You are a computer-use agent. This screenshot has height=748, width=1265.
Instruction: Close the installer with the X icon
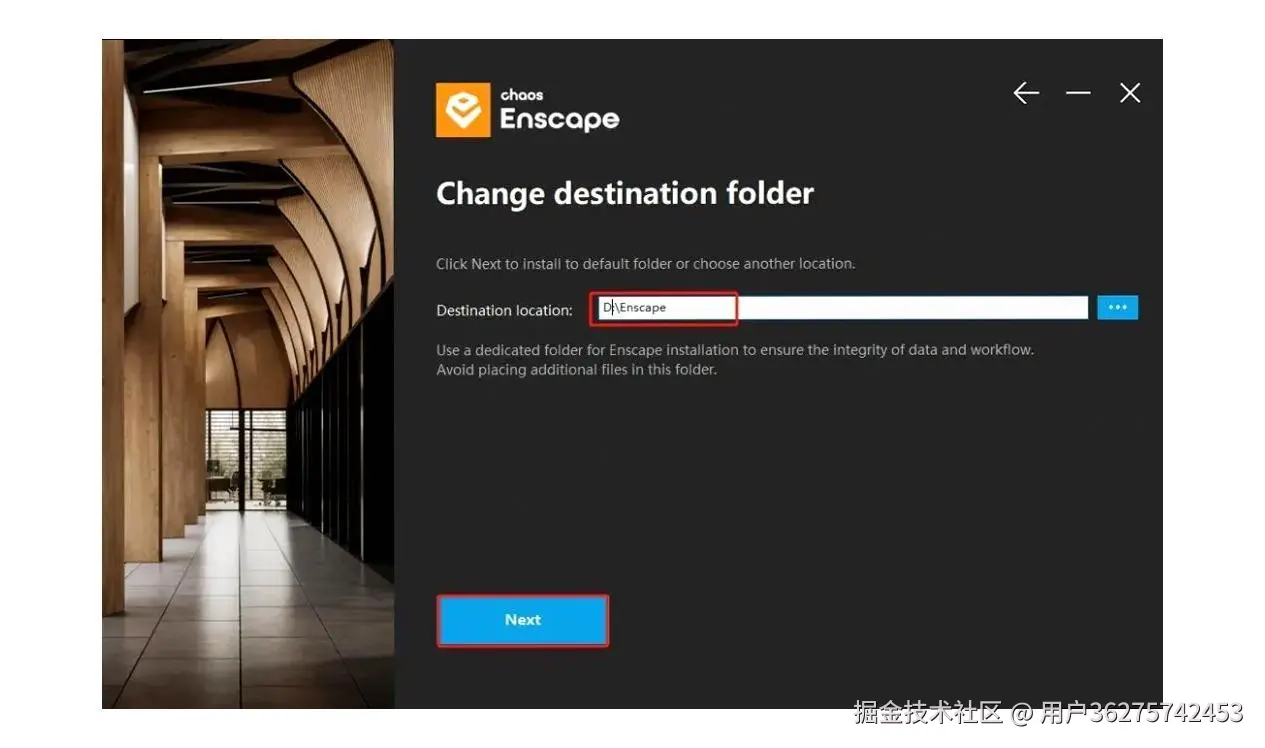click(1130, 93)
